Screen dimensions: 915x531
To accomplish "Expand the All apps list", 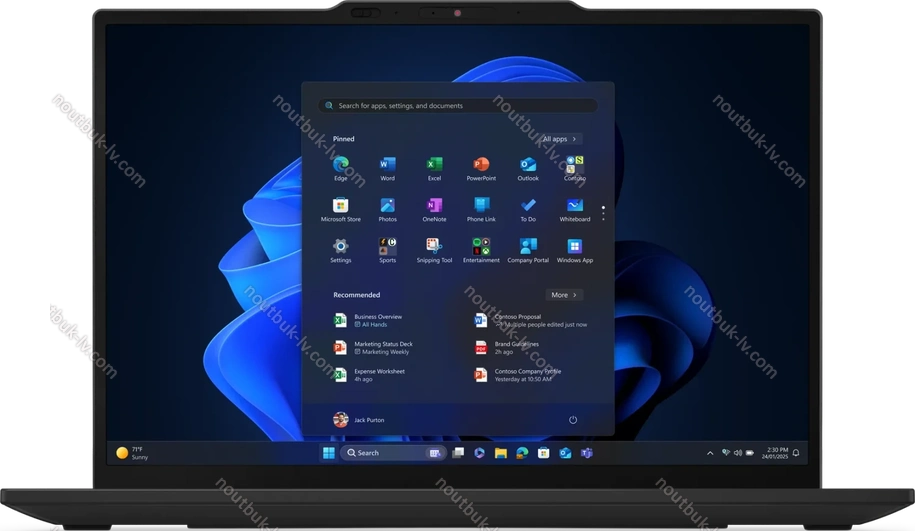I will pyautogui.click(x=561, y=139).
